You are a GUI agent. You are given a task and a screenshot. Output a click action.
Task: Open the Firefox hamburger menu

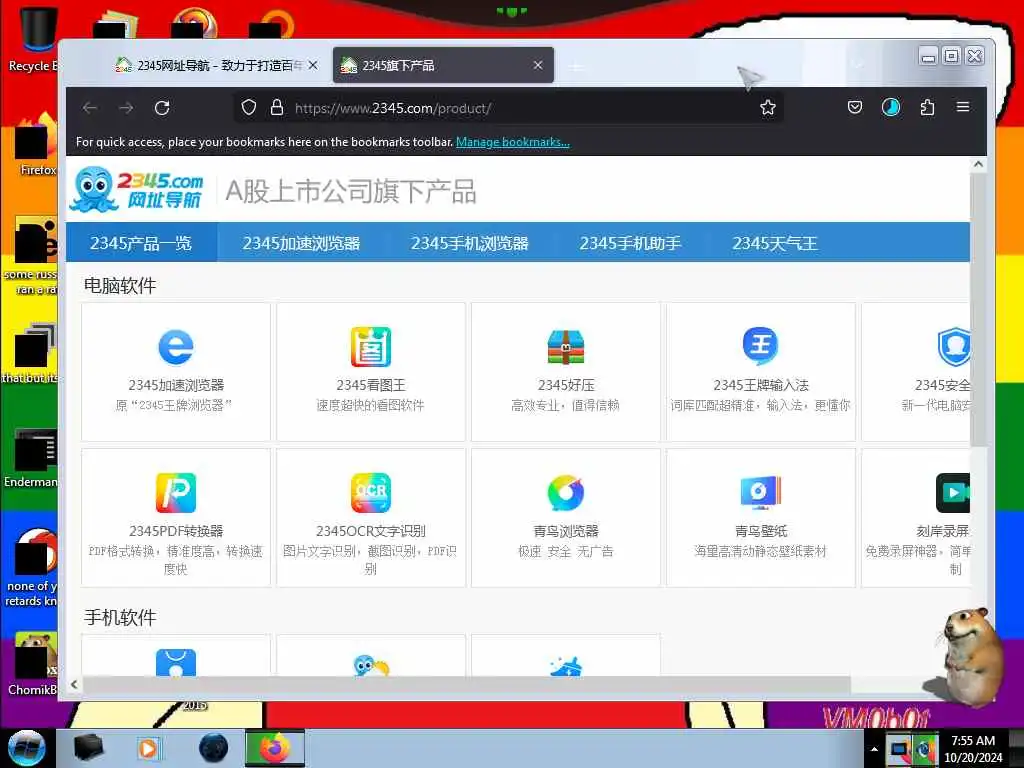click(x=963, y=107)
